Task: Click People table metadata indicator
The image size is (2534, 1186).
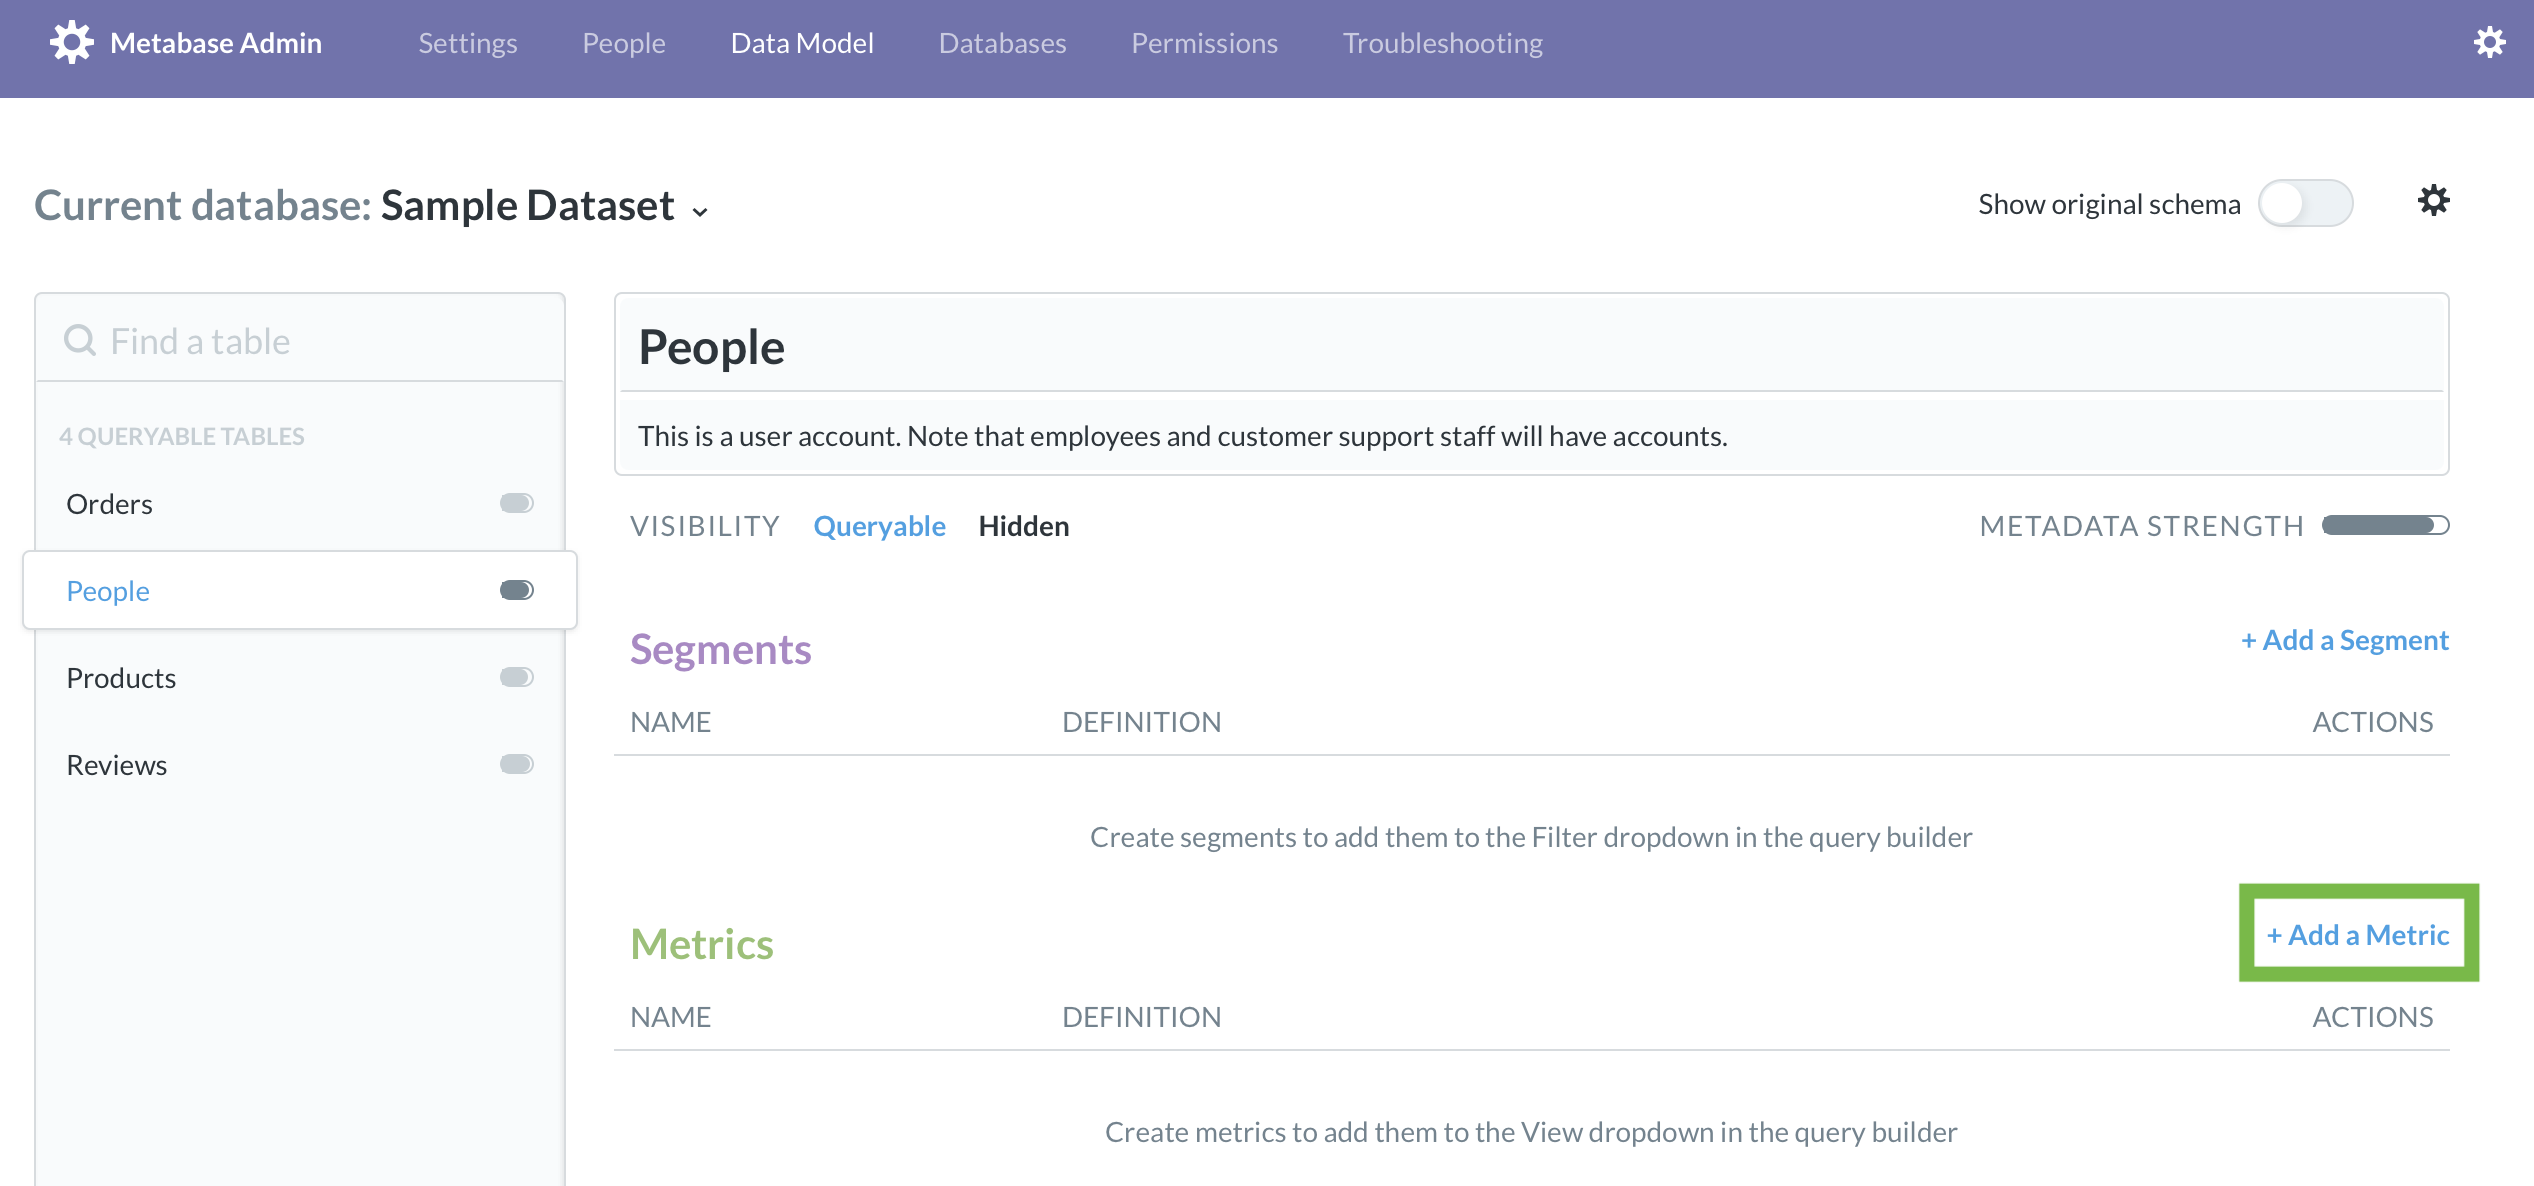Action: coord(517,590)
